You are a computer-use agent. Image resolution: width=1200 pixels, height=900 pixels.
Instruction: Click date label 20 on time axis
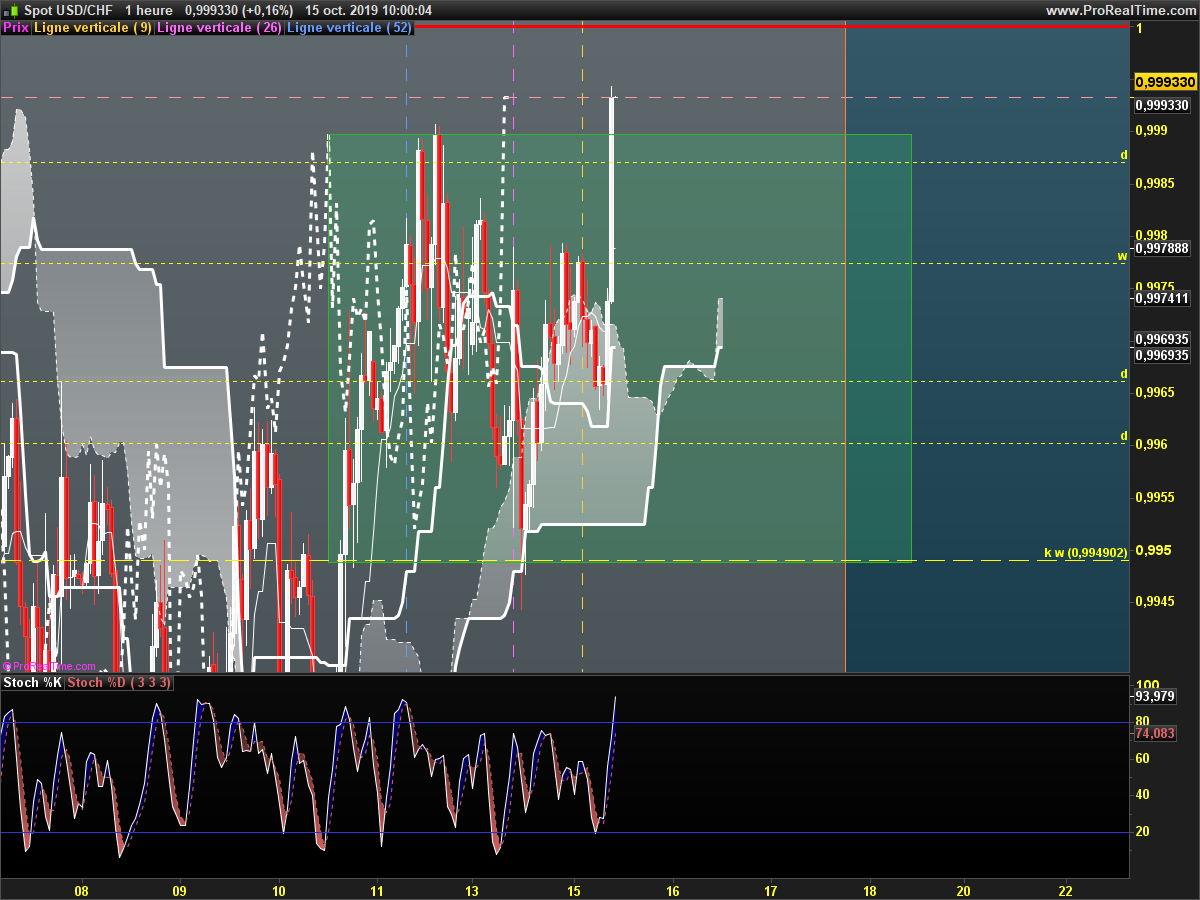point(964,890)
